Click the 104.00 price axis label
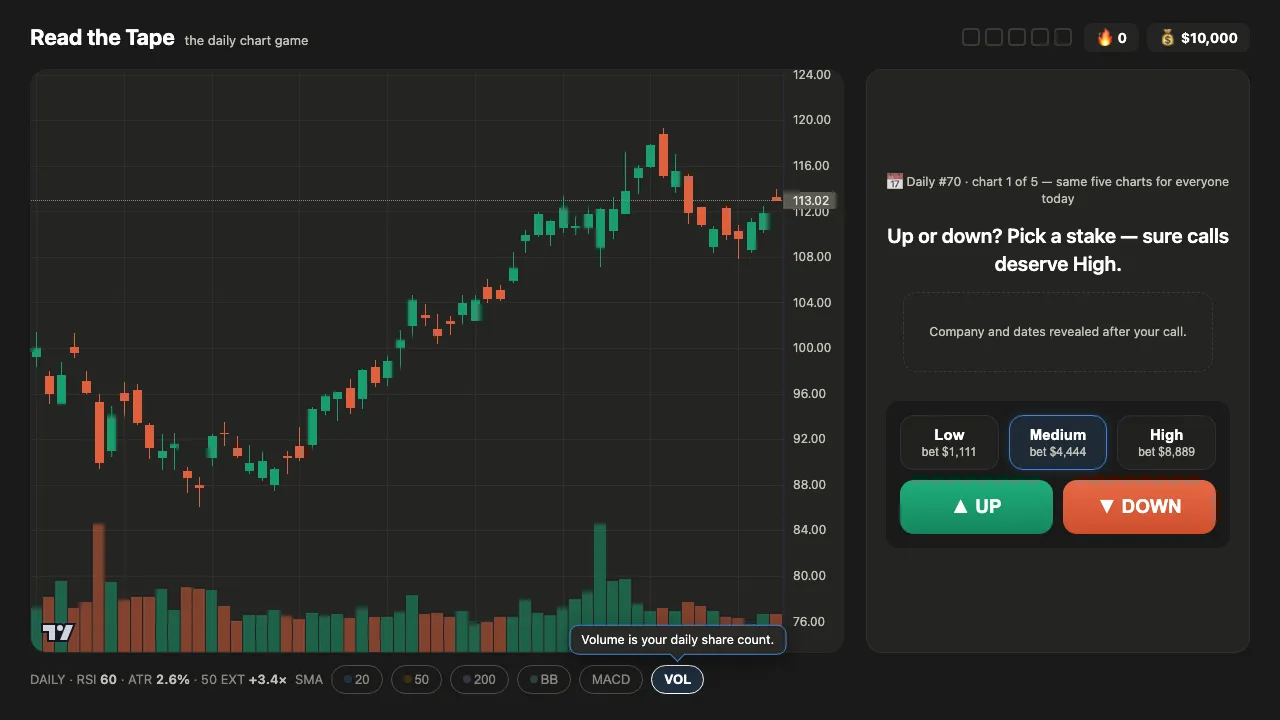This screenshot has height=720, width=1280. (x=811, y=303)
